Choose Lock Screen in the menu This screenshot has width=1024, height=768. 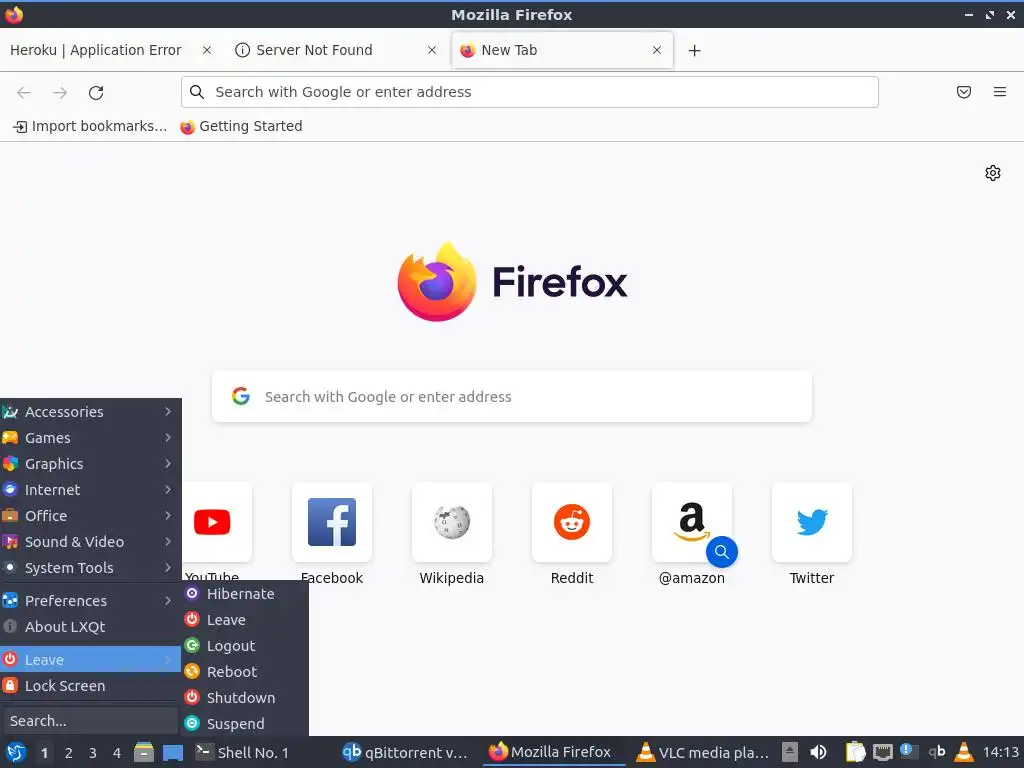pos(90,686)
